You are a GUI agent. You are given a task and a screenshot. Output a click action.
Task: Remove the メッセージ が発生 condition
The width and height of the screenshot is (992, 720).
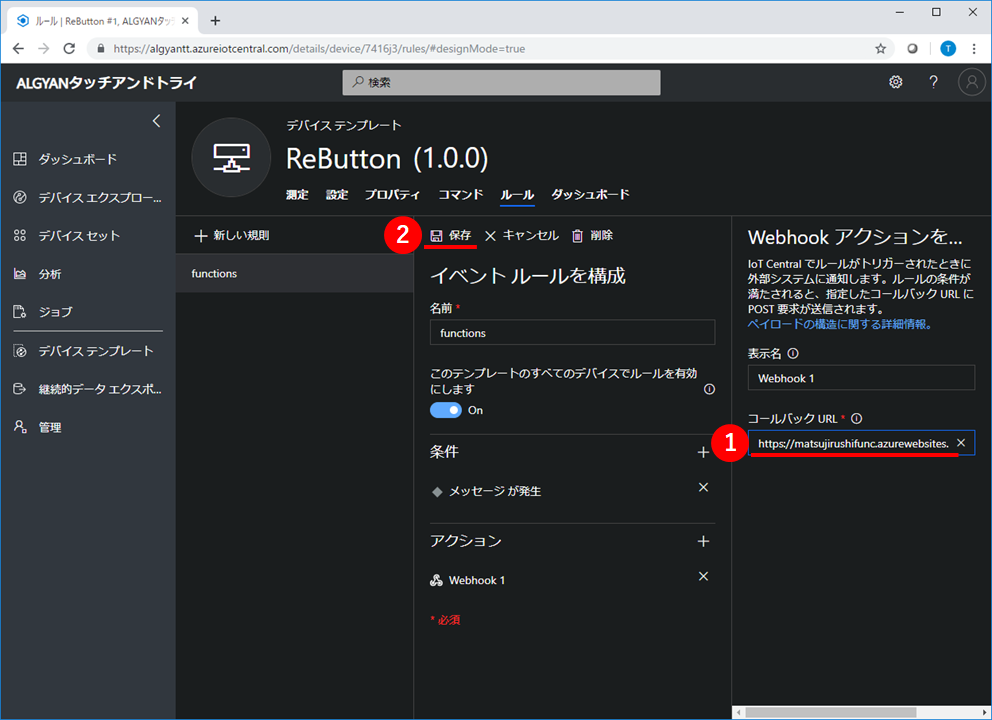703,487
